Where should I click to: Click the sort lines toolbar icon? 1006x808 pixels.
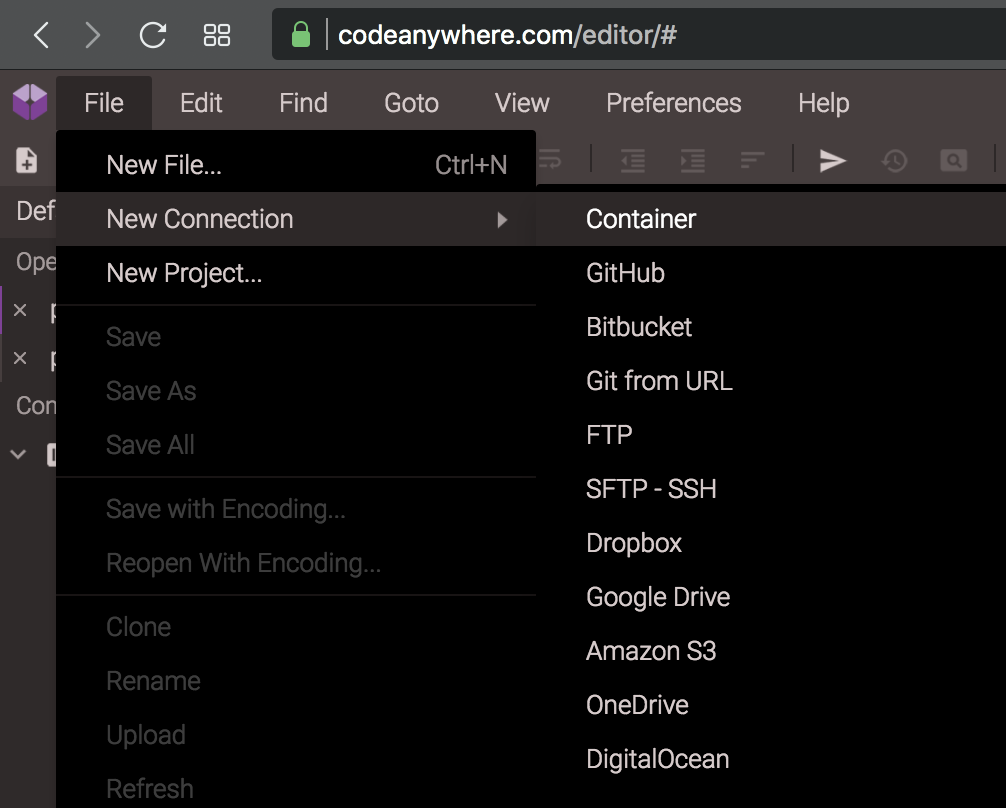point(752,160)
